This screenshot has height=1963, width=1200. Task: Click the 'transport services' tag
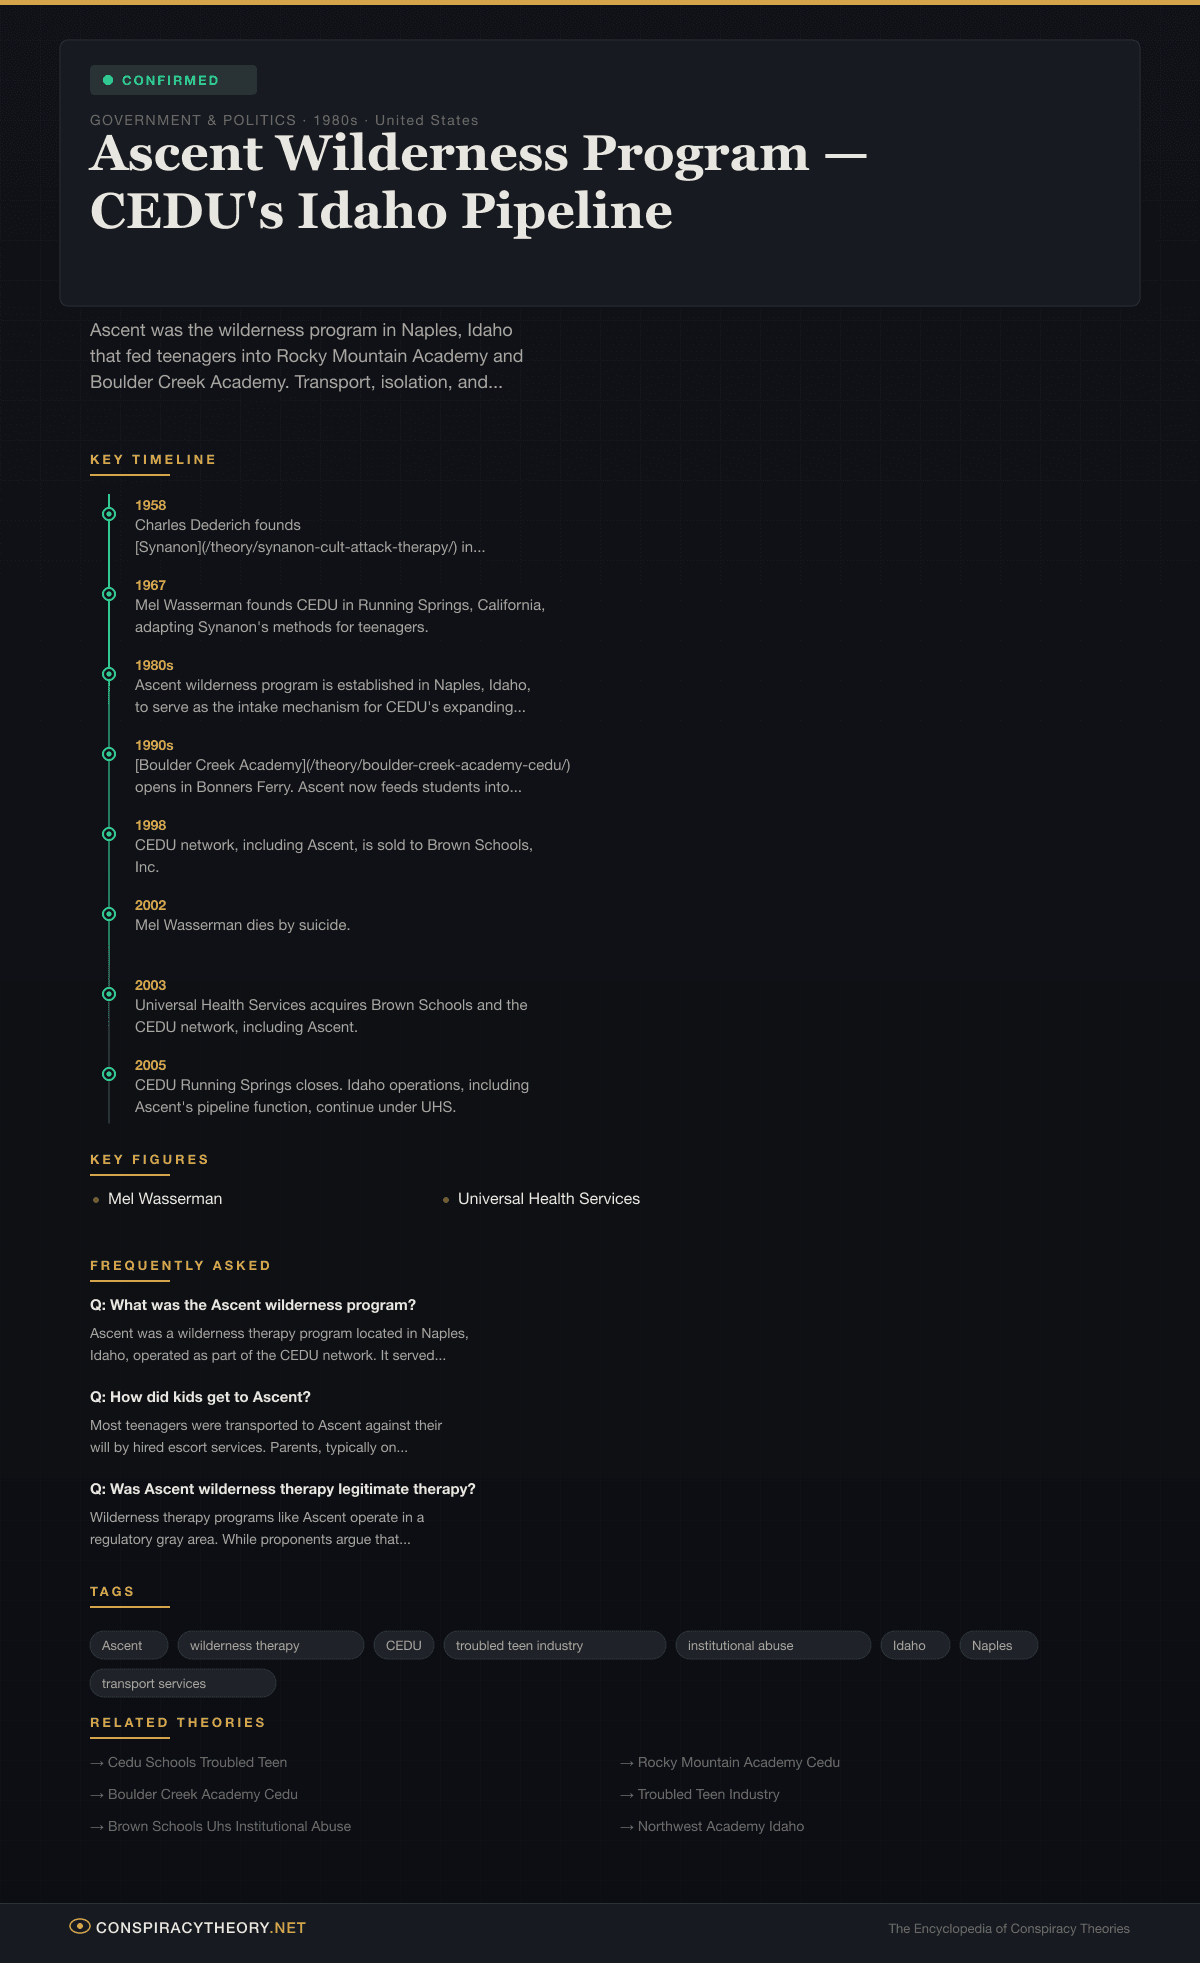(x=182, y=1683)
